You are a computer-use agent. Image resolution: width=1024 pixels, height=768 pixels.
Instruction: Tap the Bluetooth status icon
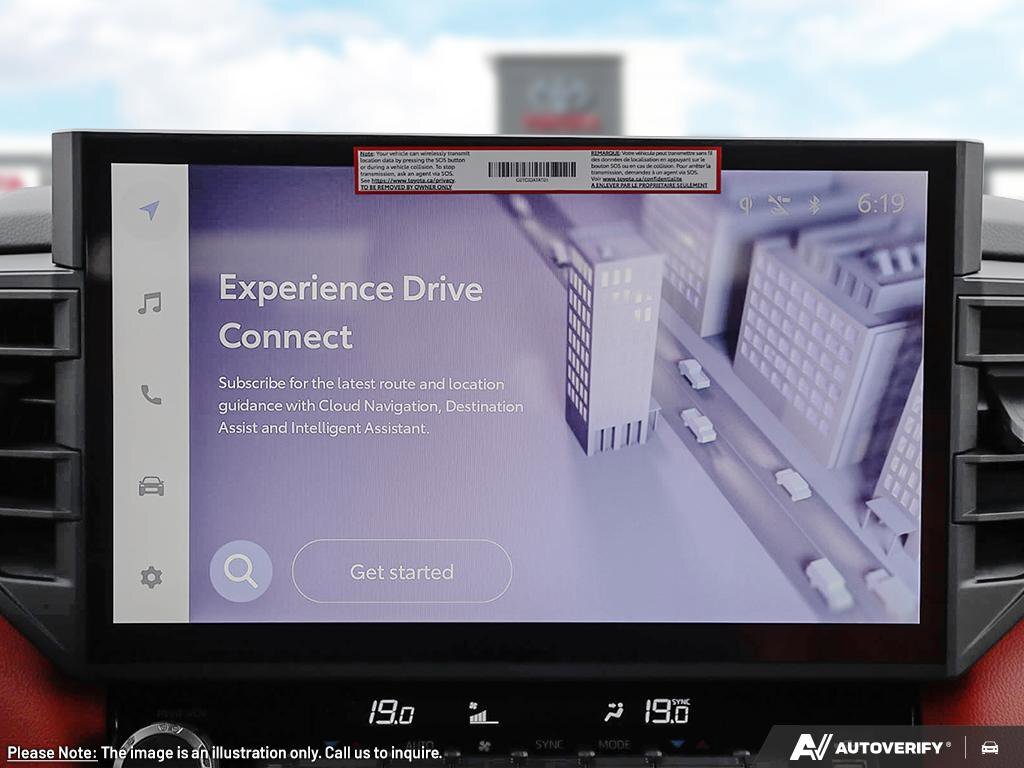(814, 205)
